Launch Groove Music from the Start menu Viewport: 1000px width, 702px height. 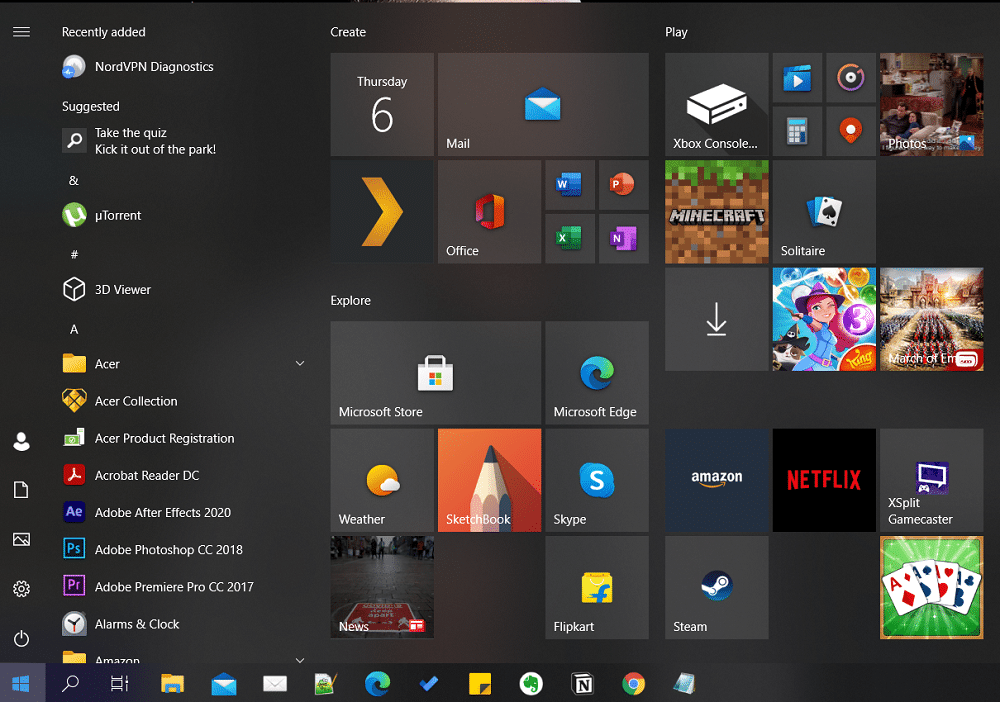(851, 78)
